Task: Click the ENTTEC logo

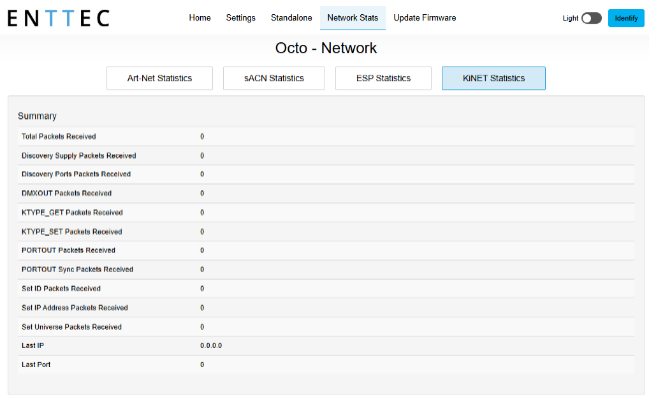Action: 58,18
